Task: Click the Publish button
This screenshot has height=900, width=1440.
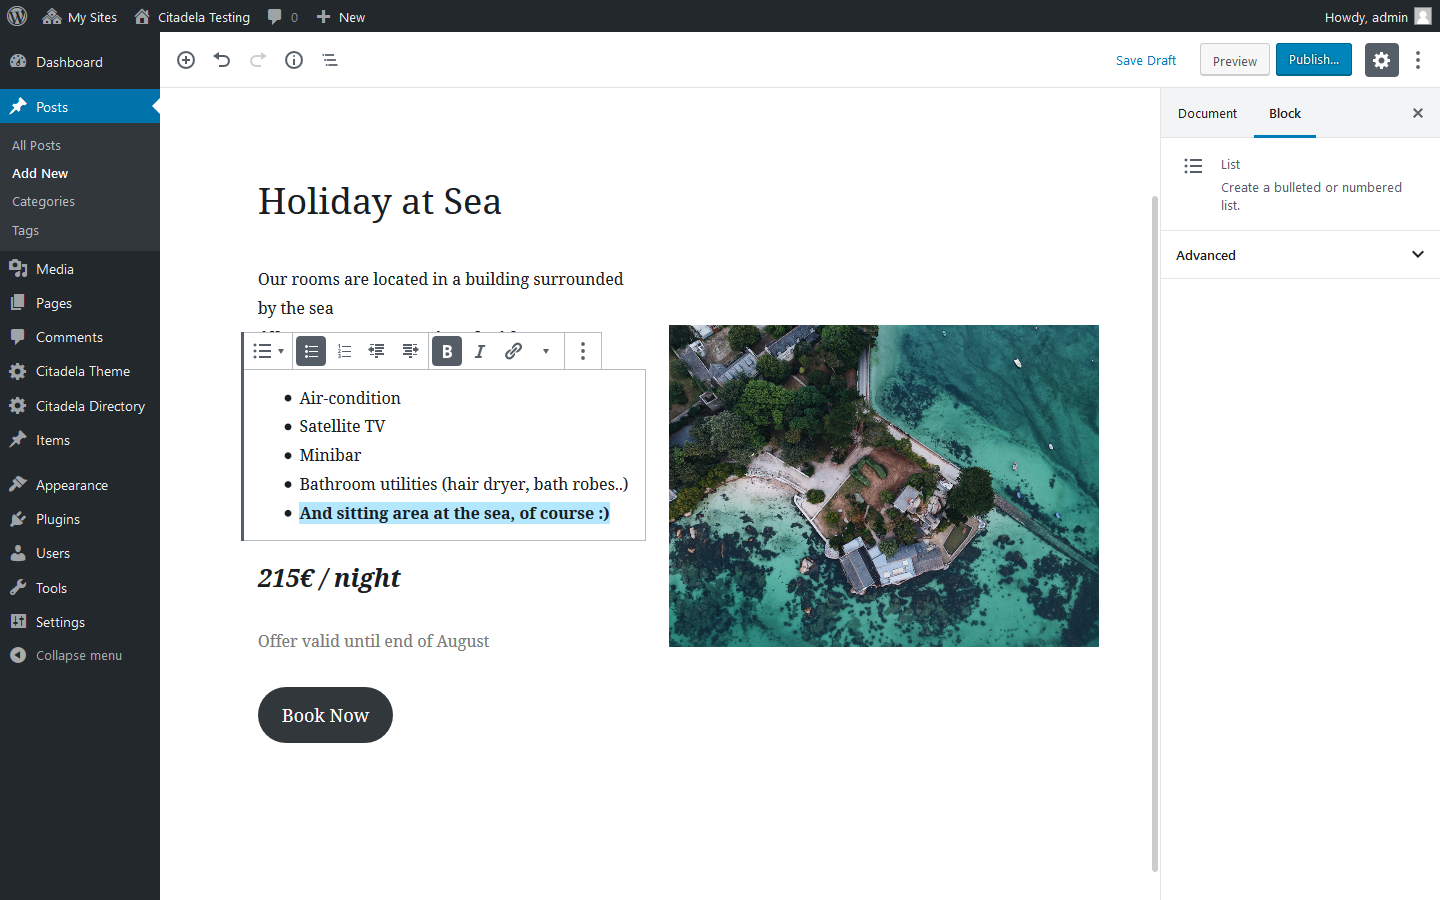Action: tap(1313, 60)
